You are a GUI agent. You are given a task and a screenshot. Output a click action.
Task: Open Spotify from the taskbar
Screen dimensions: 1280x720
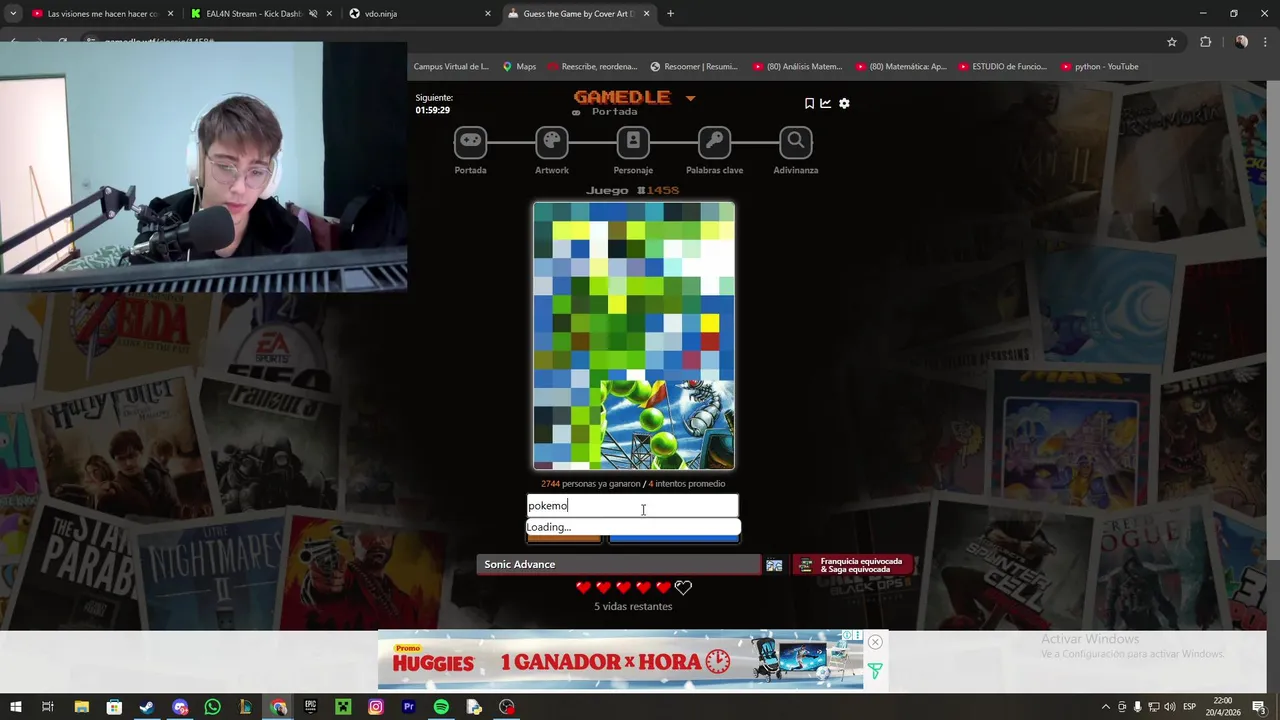coord(441,707)
